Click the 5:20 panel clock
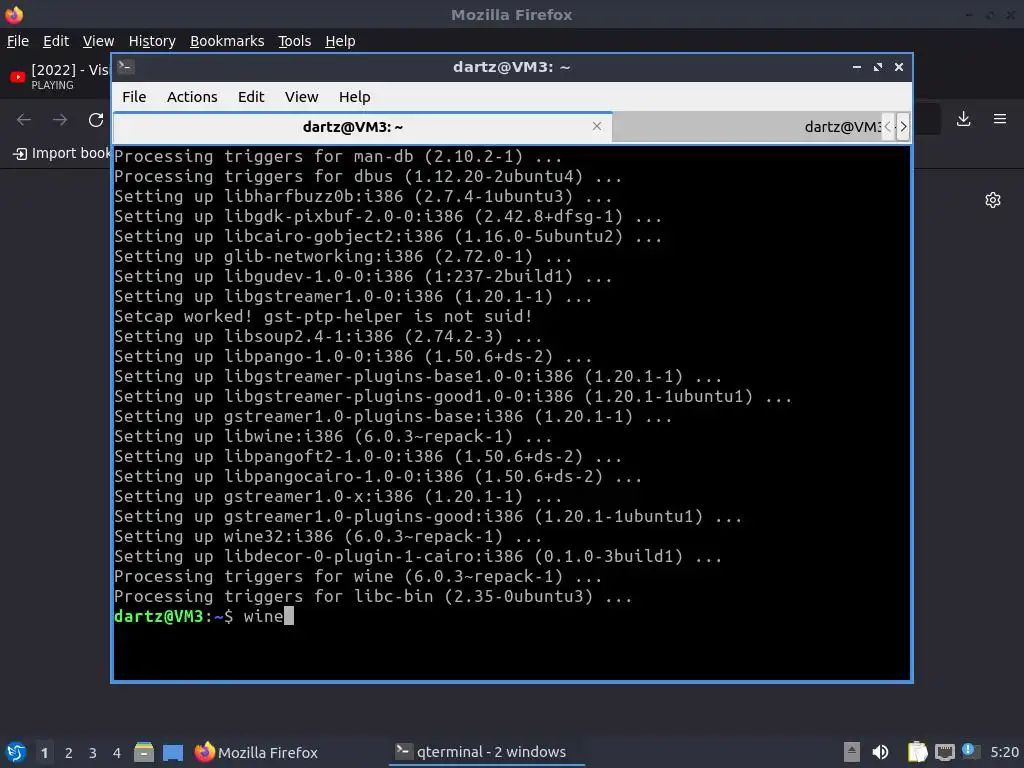 pos(1004,752)
